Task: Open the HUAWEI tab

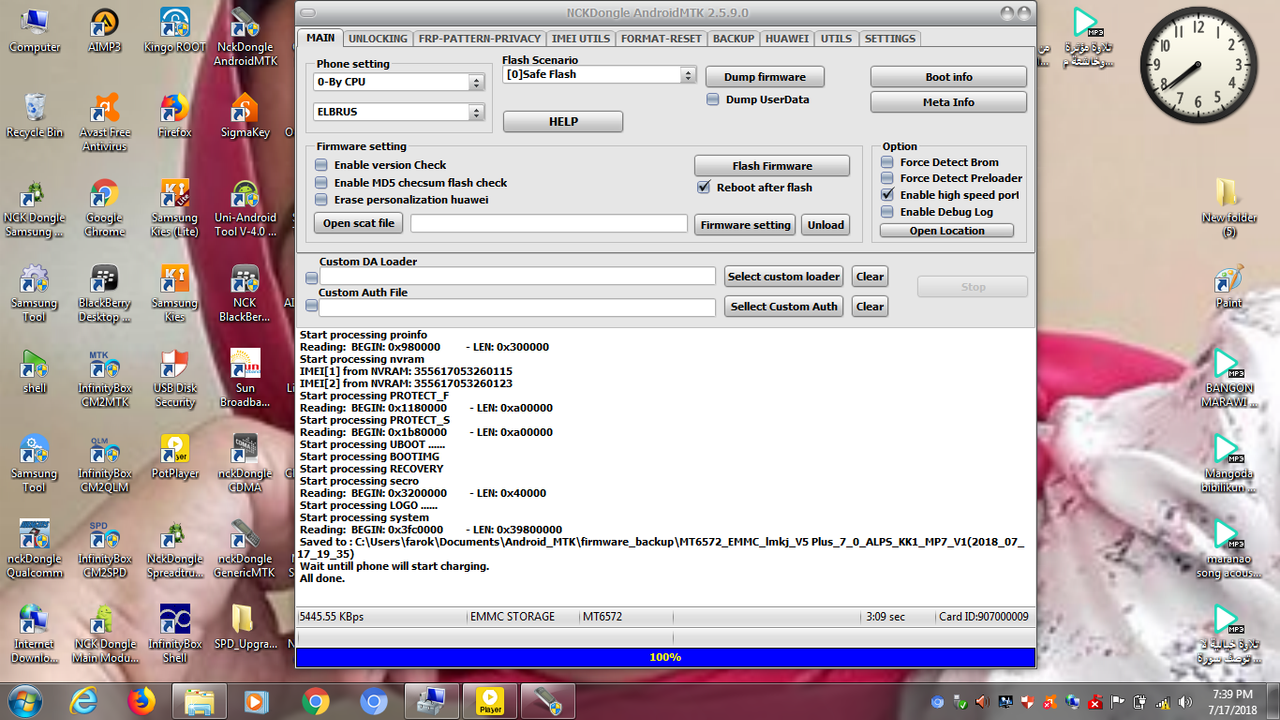Action: (787, 38)
